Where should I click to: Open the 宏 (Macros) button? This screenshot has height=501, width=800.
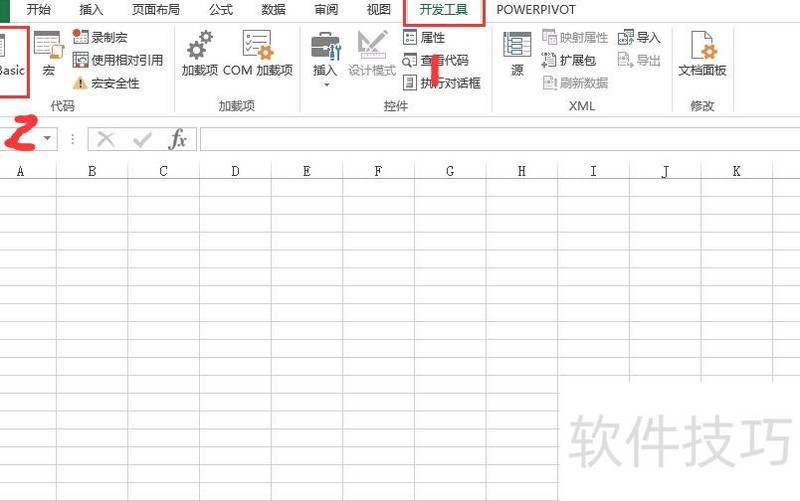click(48, 53)
